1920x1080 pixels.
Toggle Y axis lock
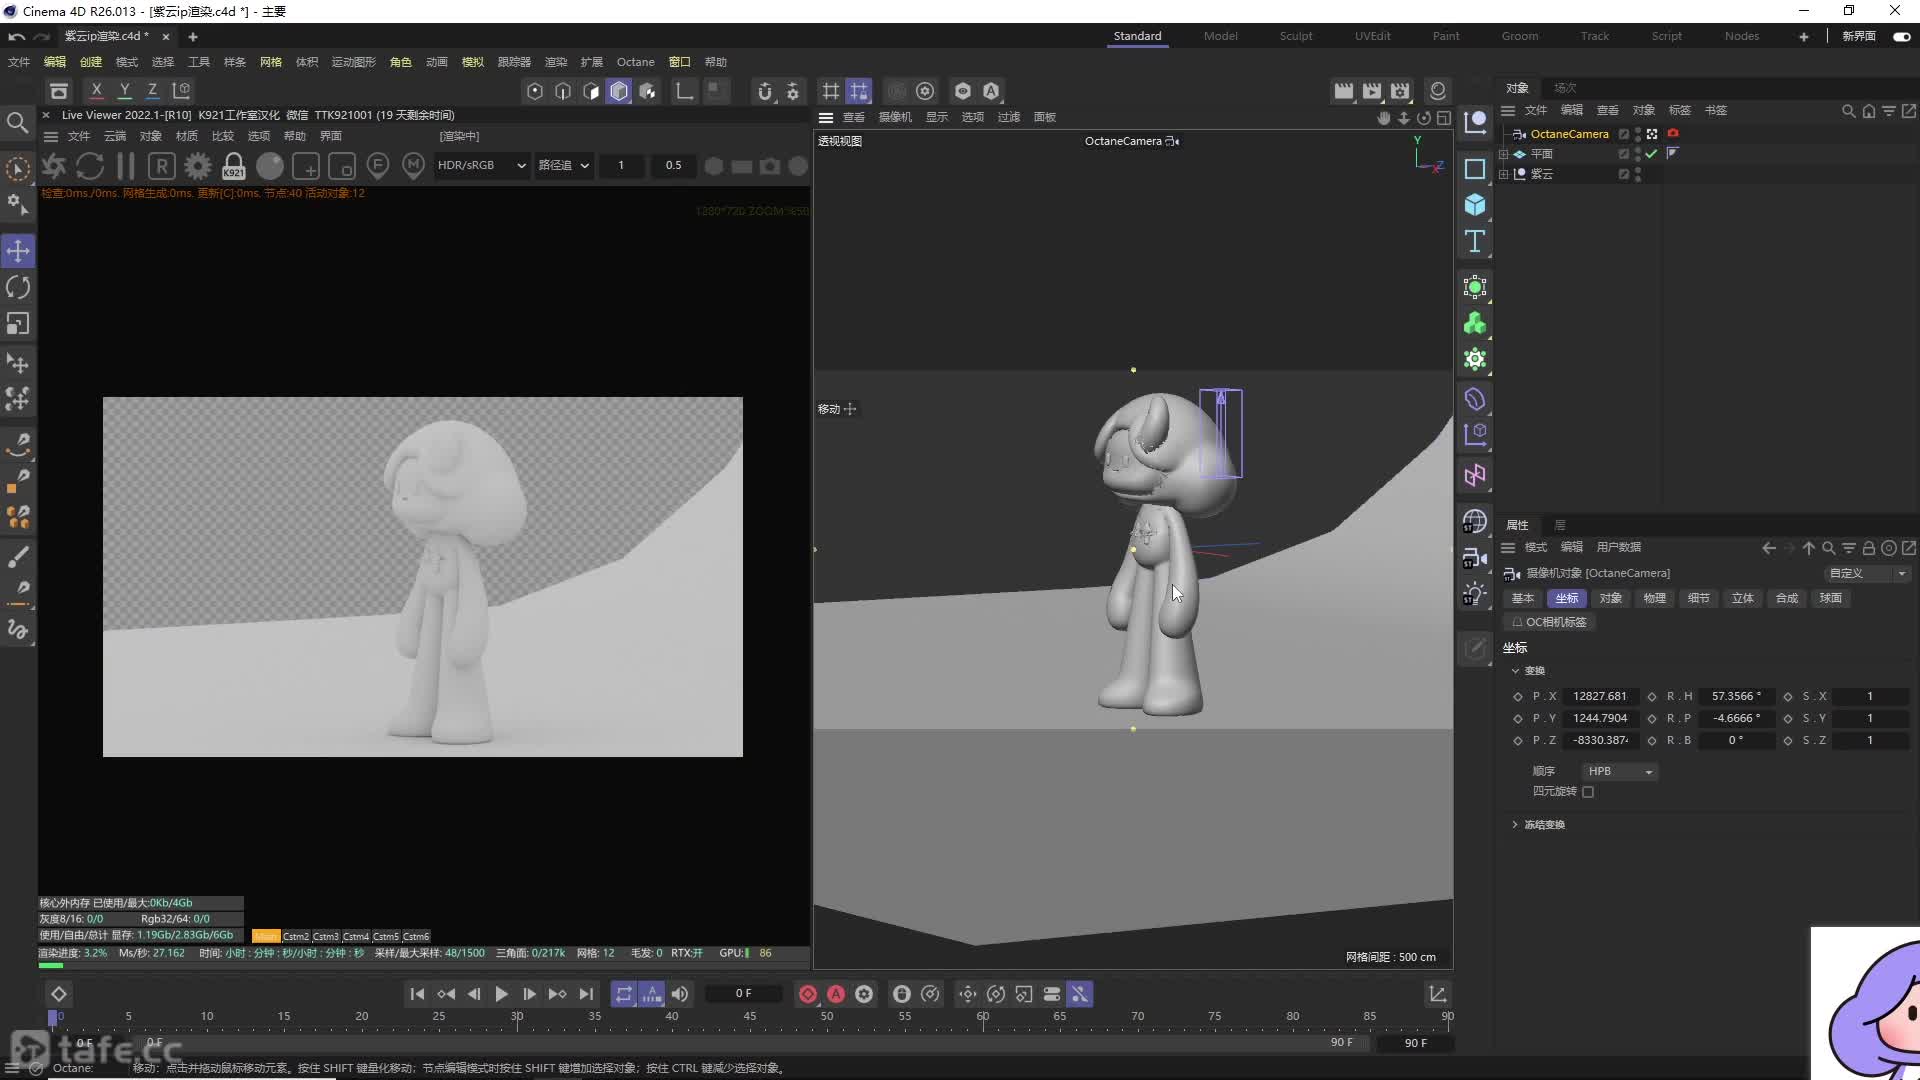point(125,90)
